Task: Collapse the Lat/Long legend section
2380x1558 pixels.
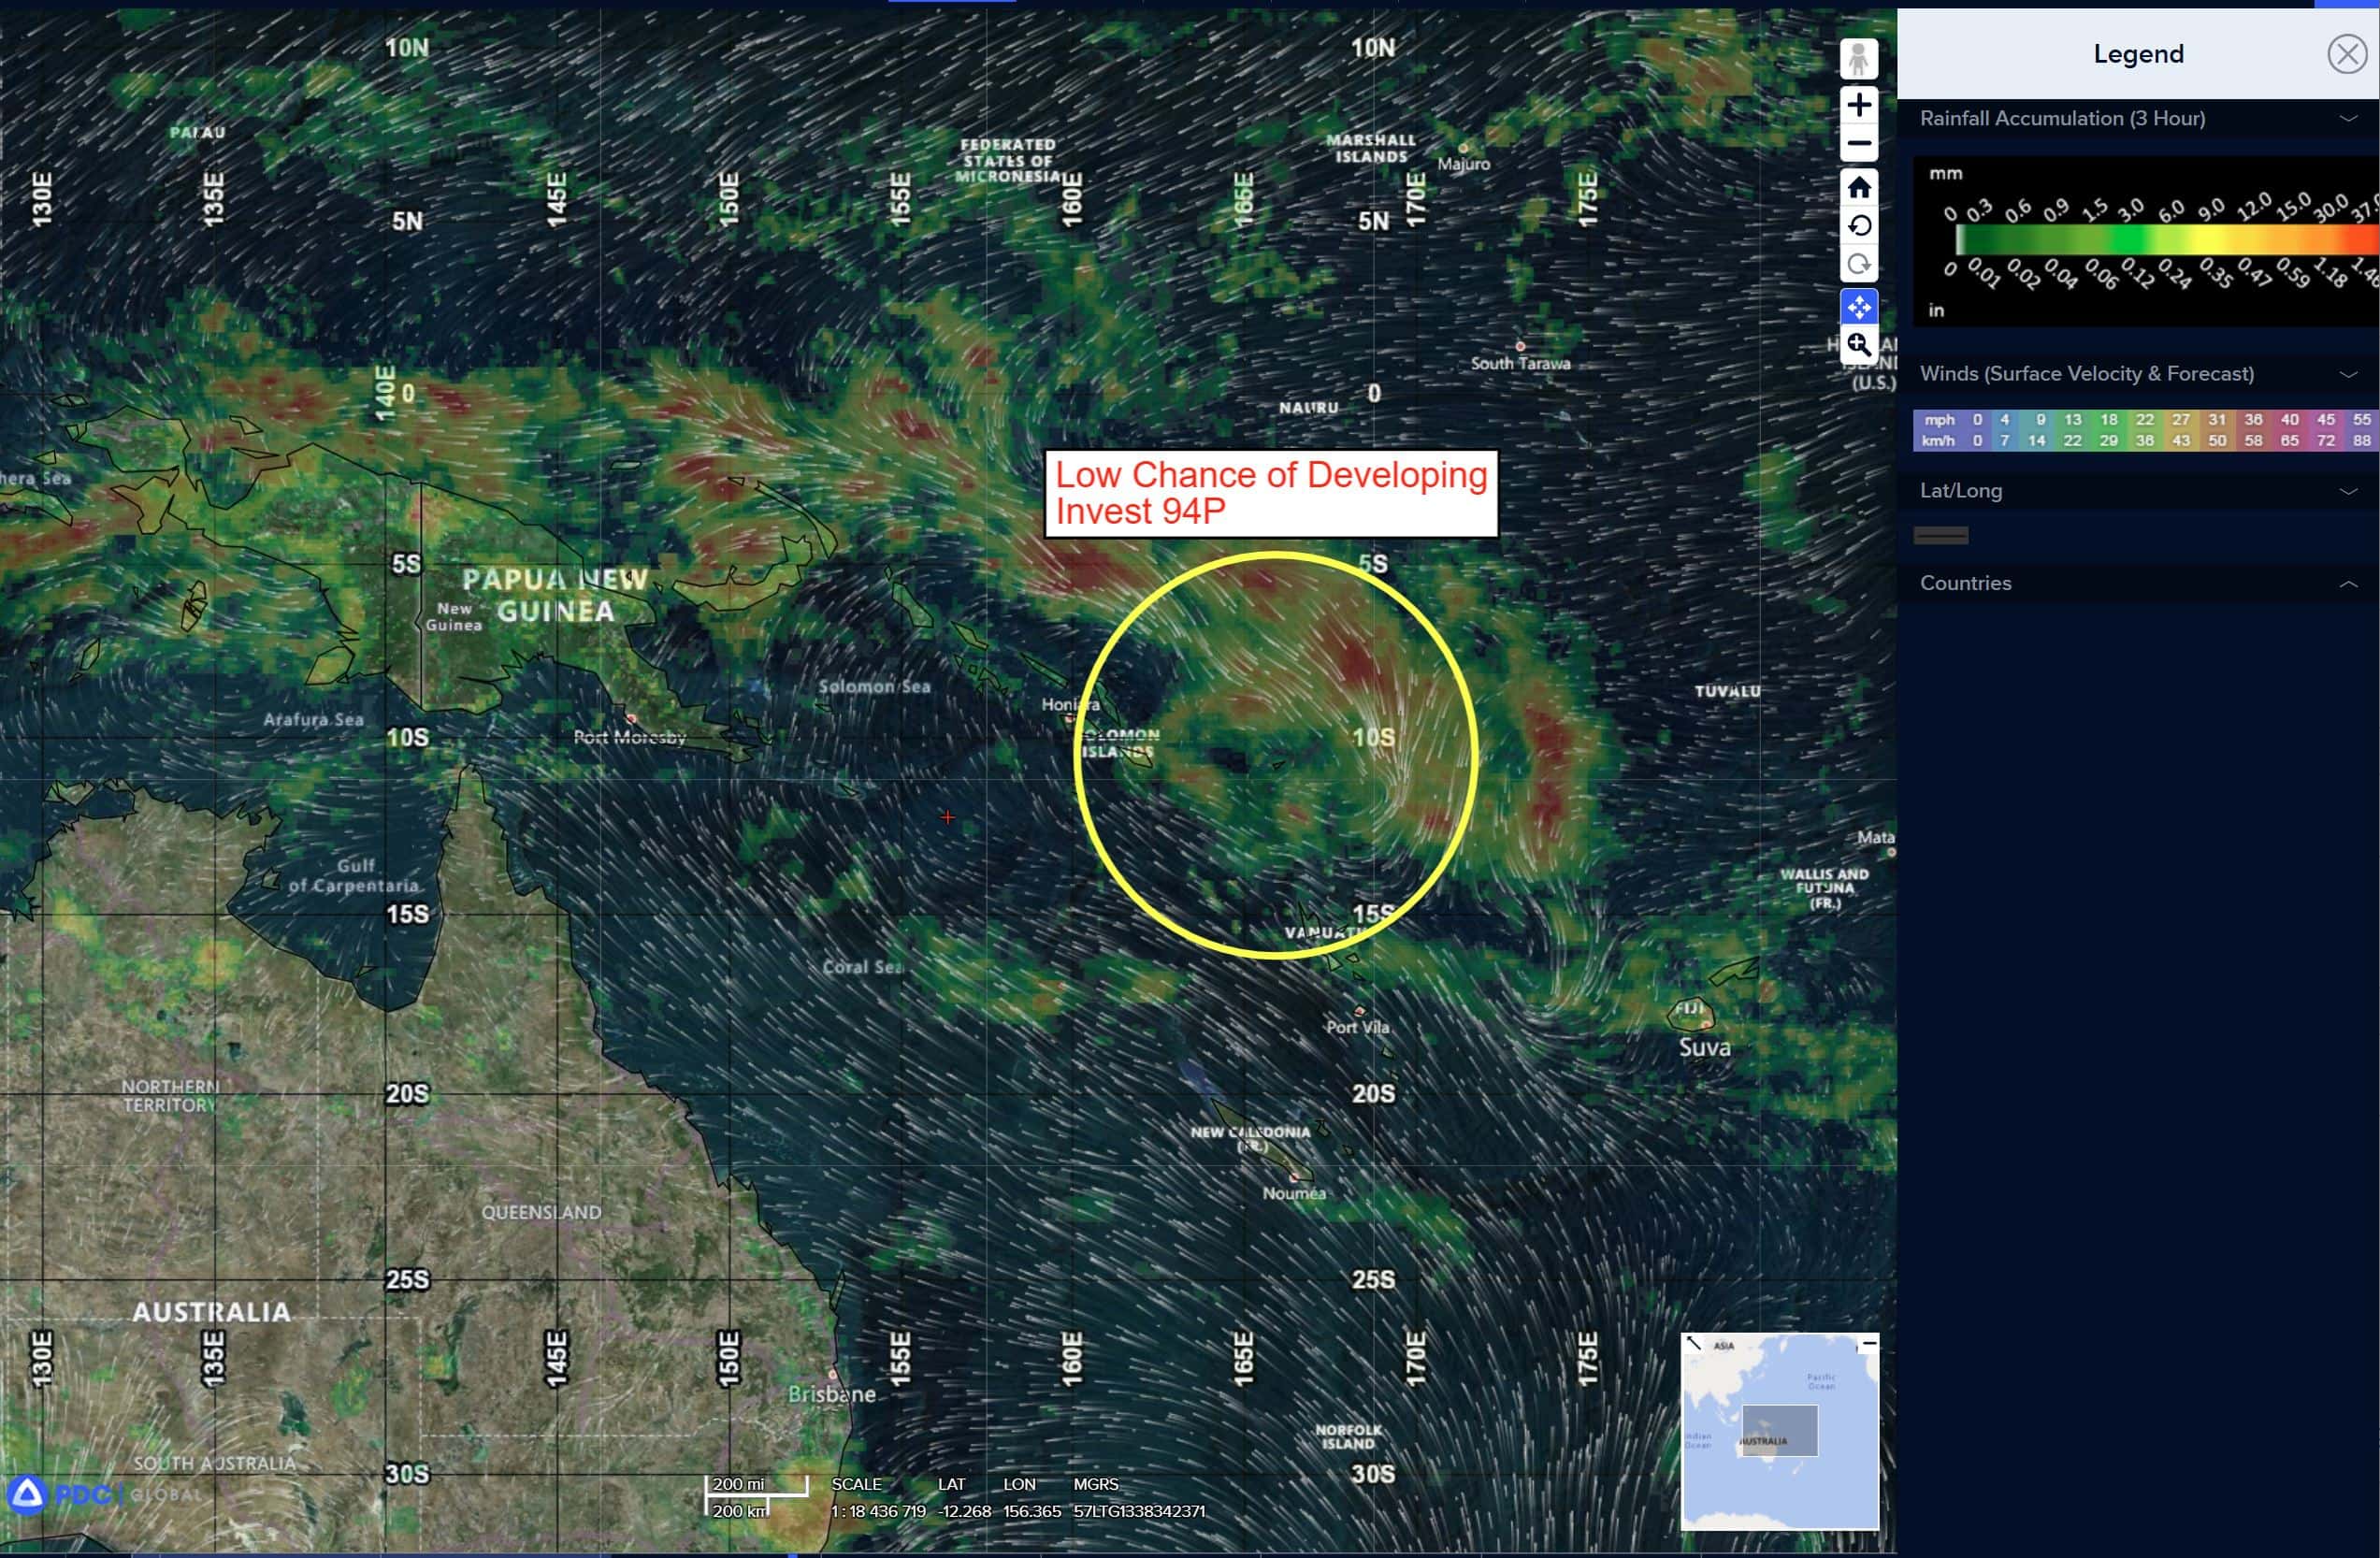Action: point(2347,491)
